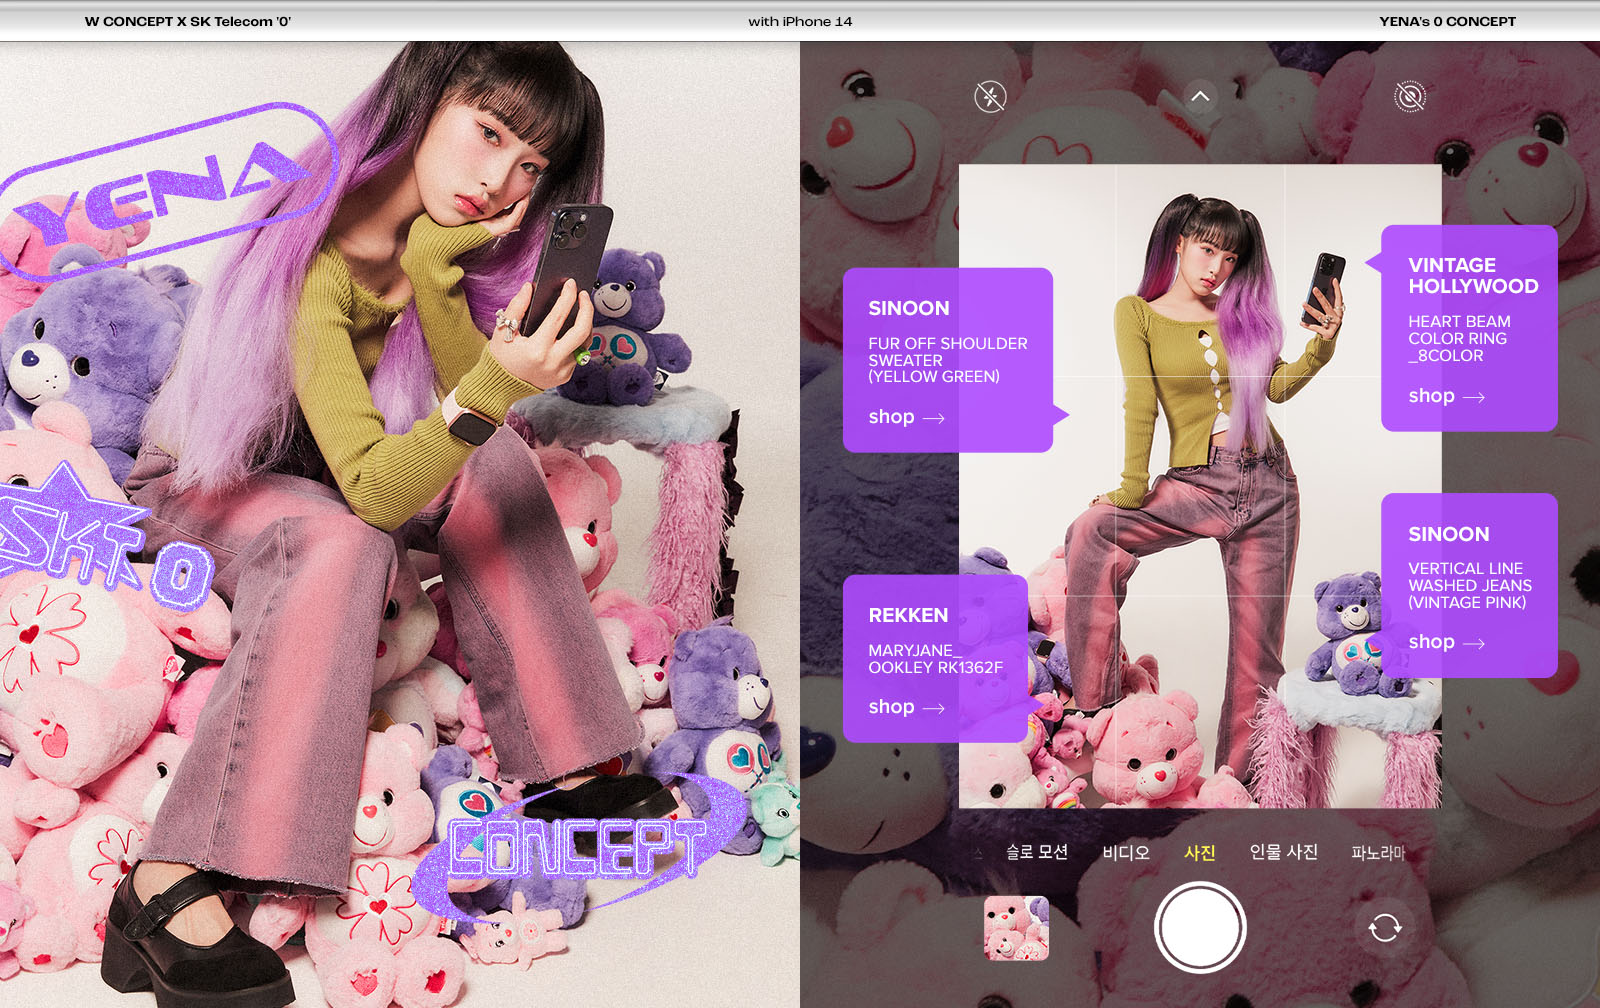The width and height of the screenshot is (1600, 1008).
Task: Select the 파노라마 panorama mode
Action: [x=1378, y=853]
